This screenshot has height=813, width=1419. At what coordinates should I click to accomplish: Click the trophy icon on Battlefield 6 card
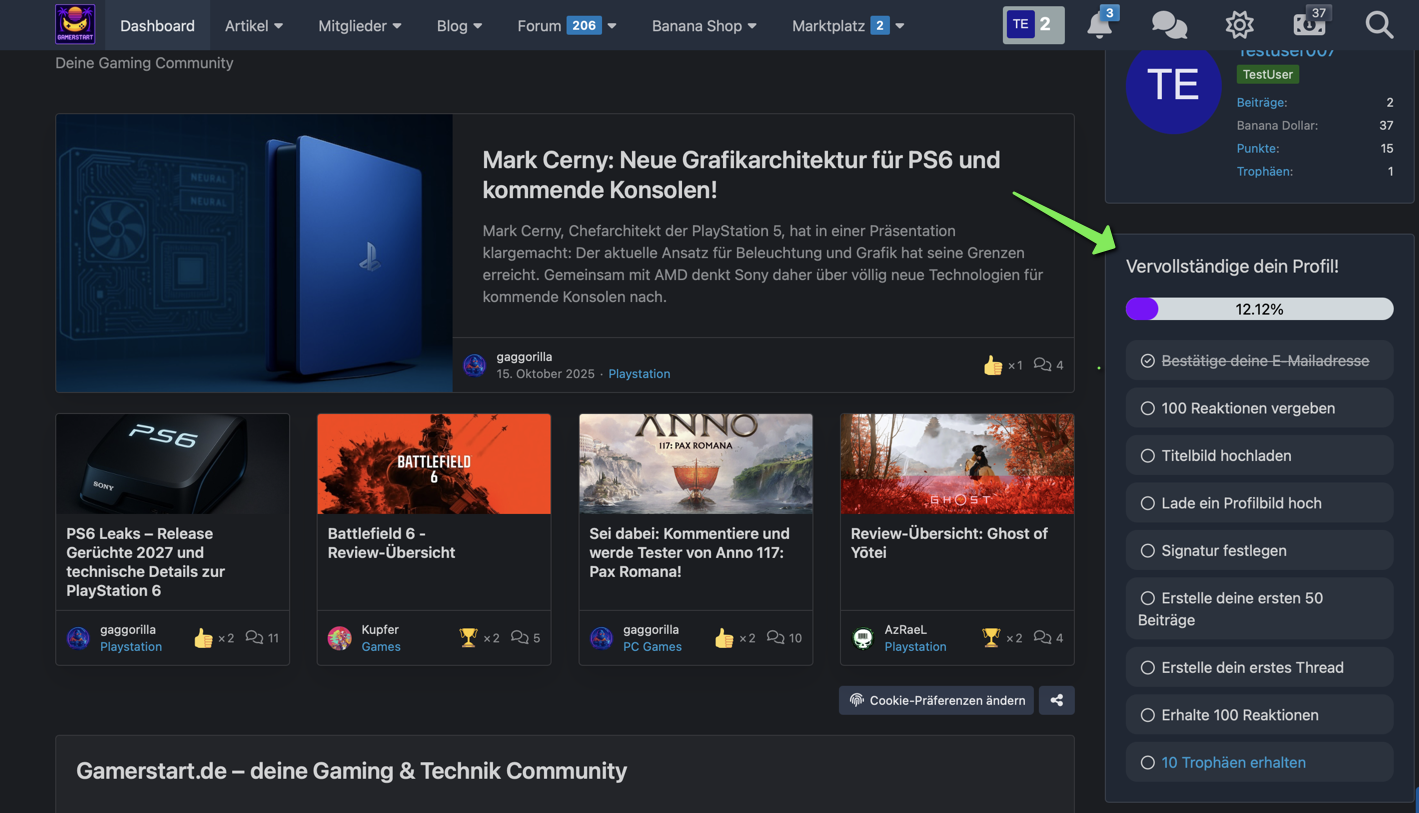coord(468,637)
